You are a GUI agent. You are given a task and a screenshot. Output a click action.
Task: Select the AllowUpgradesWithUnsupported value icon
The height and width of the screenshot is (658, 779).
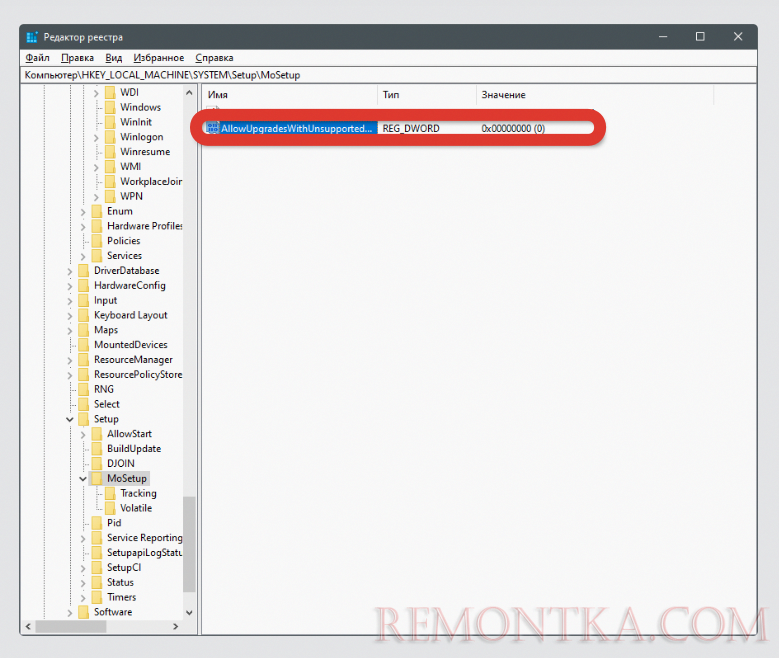[x=213, y=128]
